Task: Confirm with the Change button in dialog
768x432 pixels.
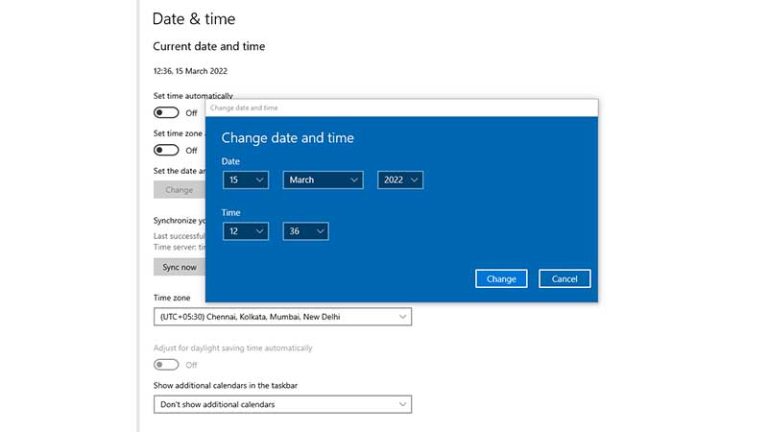Action: click(501, 279)
